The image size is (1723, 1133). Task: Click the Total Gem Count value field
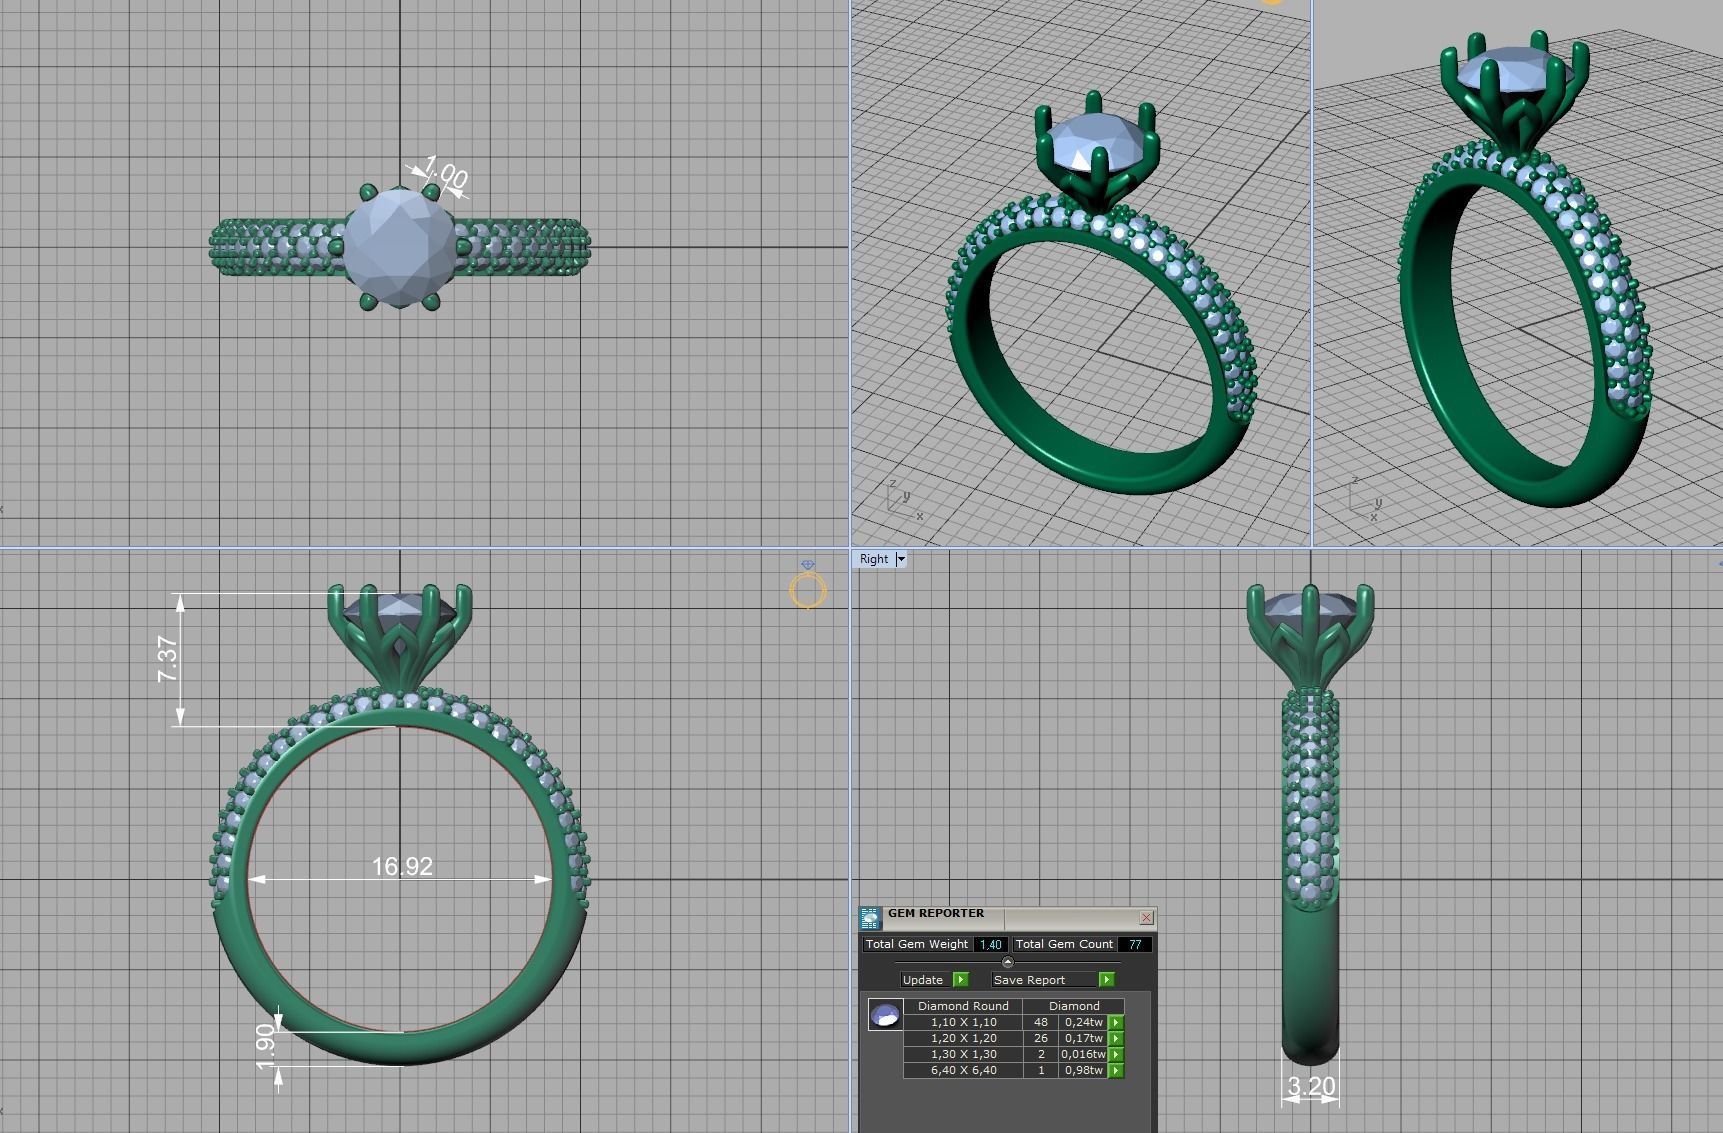(x=1135, y=944)
